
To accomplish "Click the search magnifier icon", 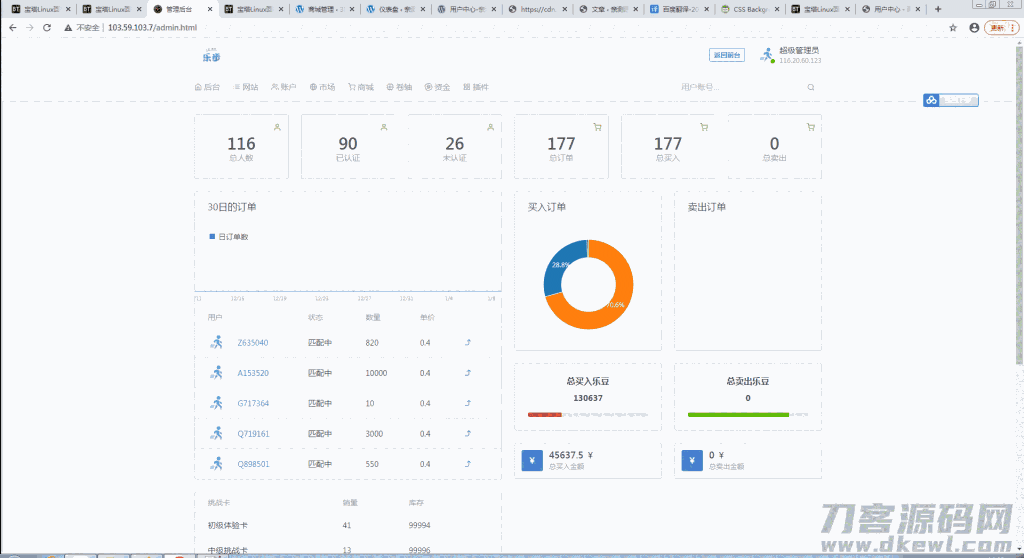I will coord(811,88).
